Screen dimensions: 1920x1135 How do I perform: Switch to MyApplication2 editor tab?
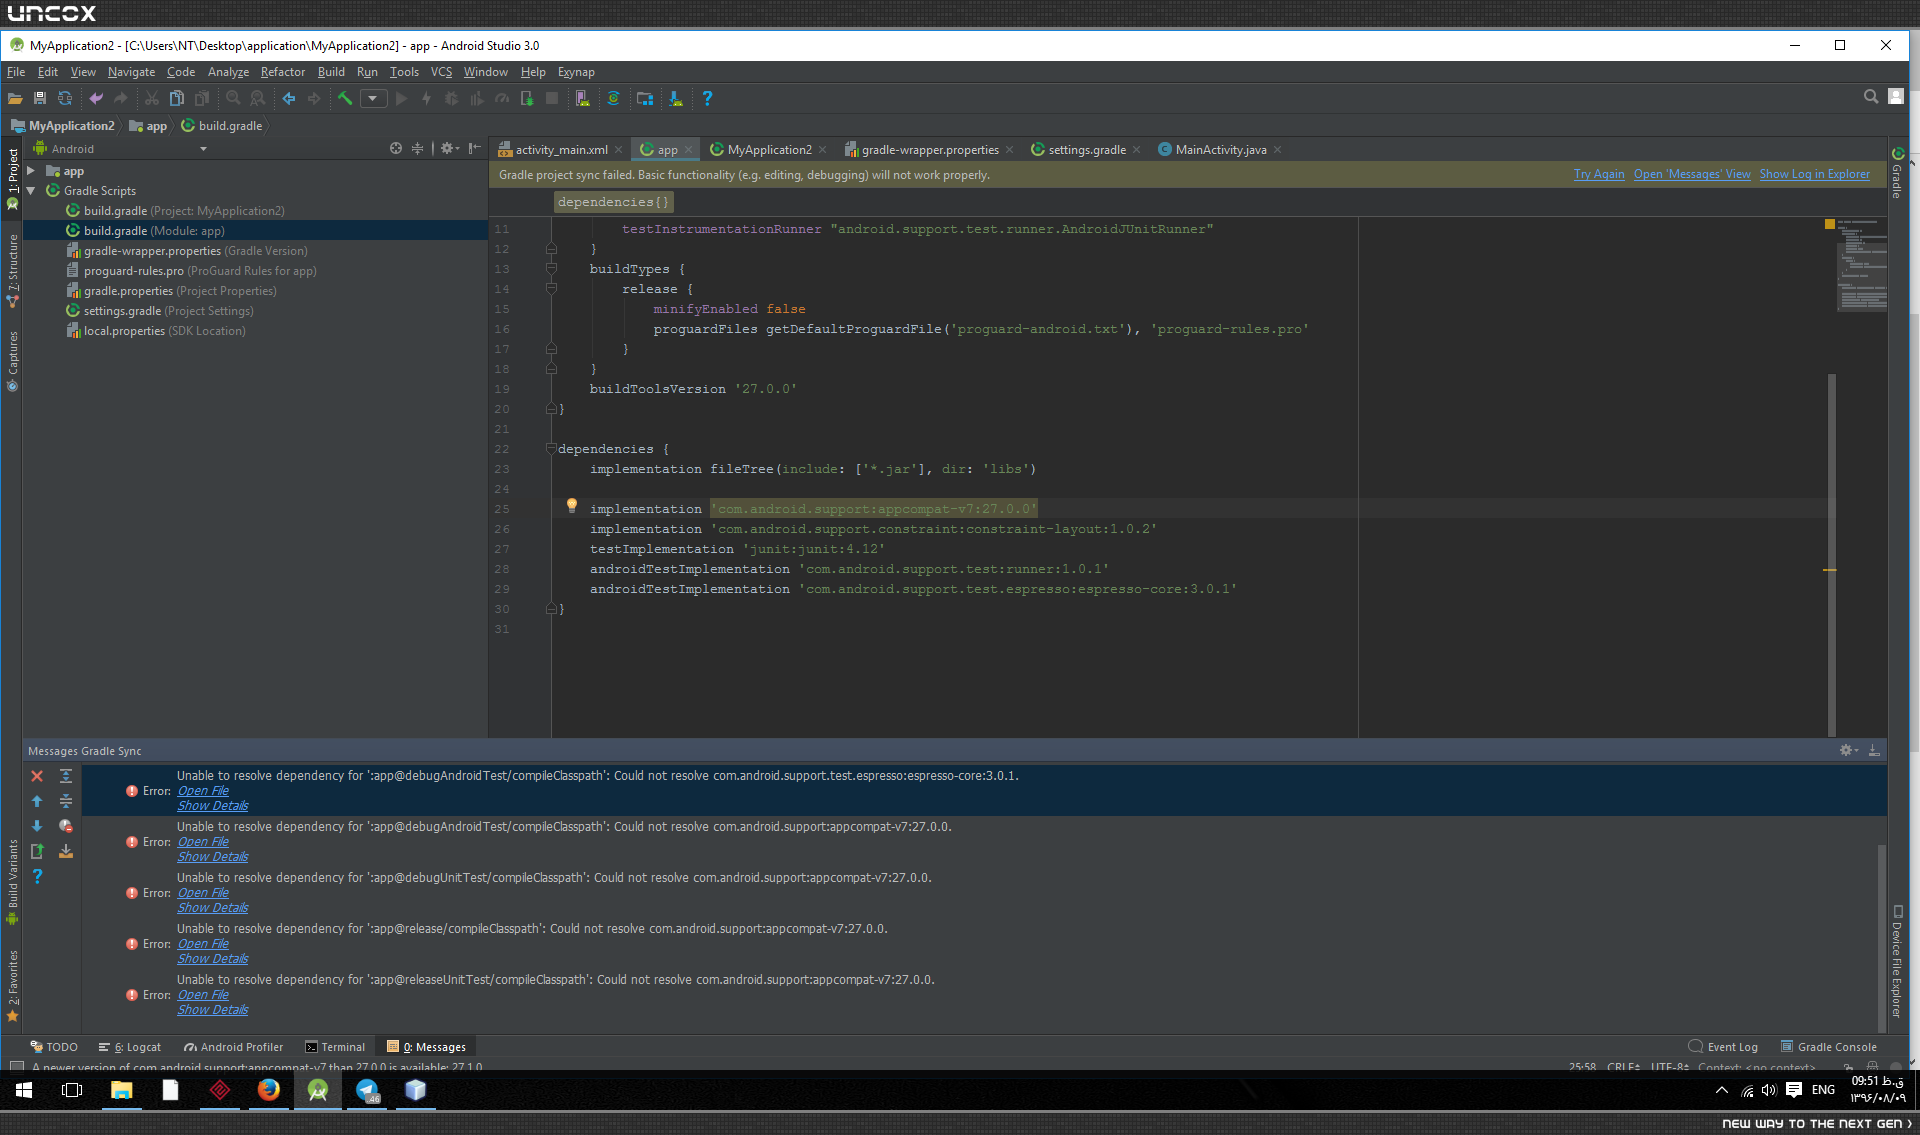click(x=769, y=150)
